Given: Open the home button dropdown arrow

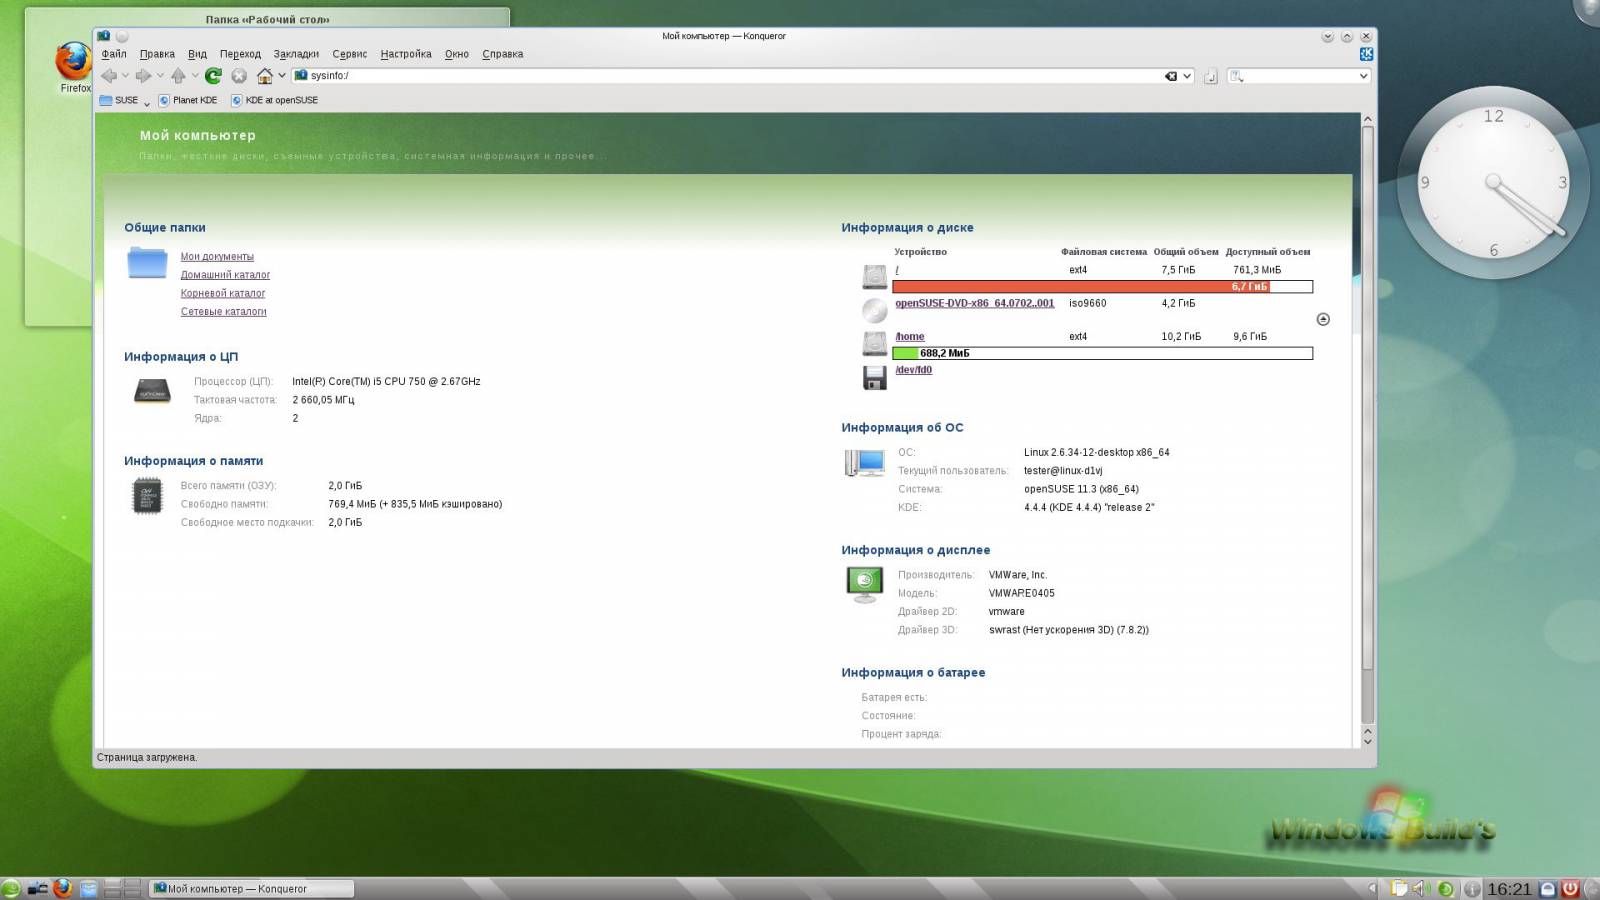Looking at the screenshot, I should [282, 76].
